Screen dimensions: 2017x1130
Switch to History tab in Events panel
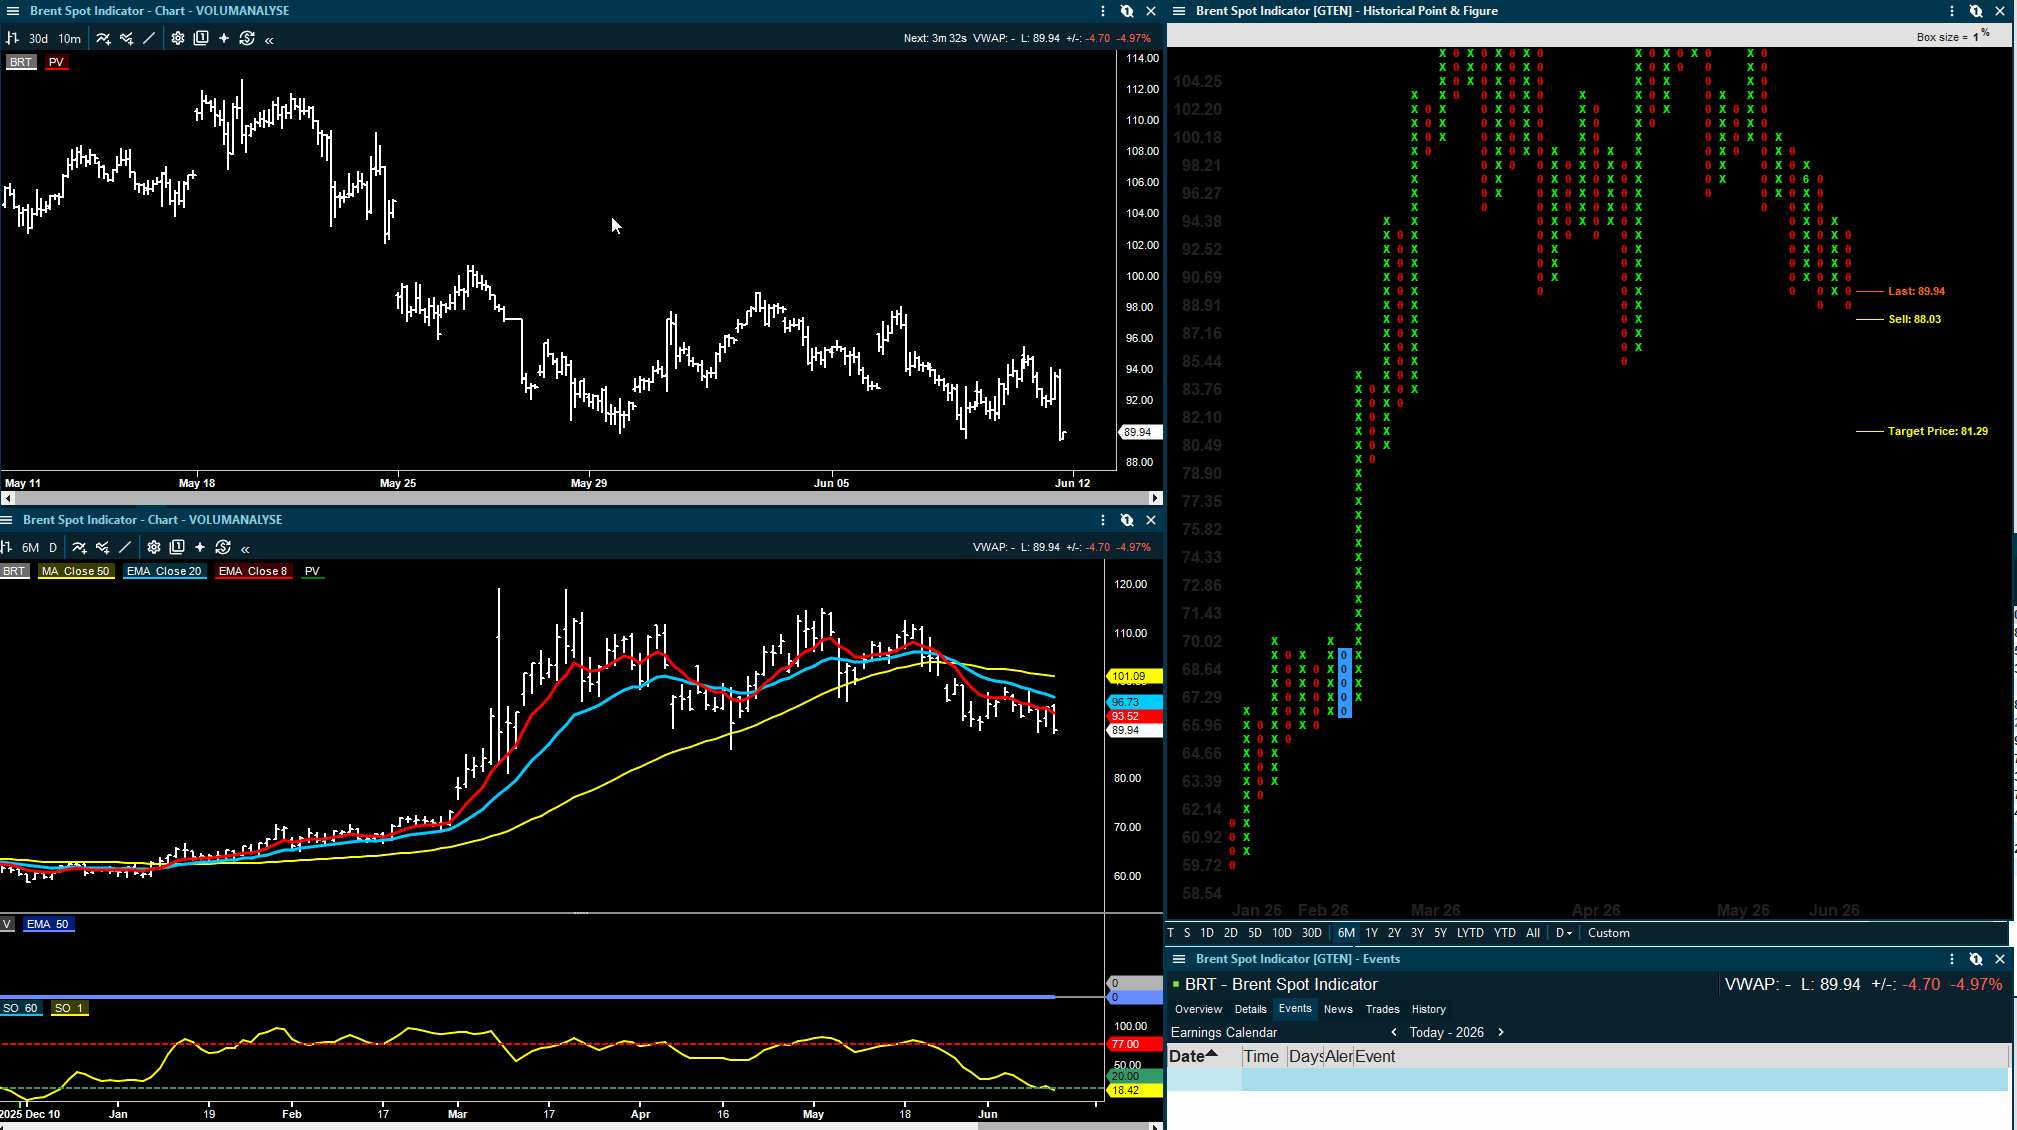(x=1428, y=1009)
